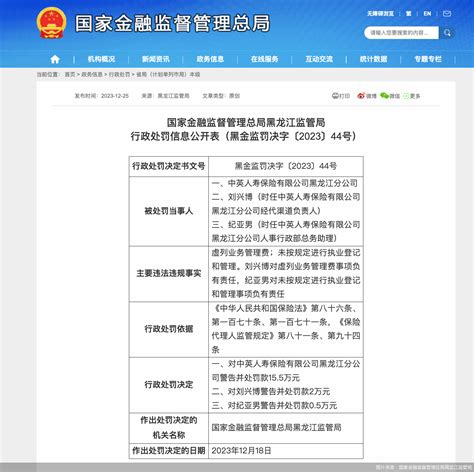Click table label 行政处罚决定书文号
Image resolution: width=474 pixels, height=472 pixels.
169,166
